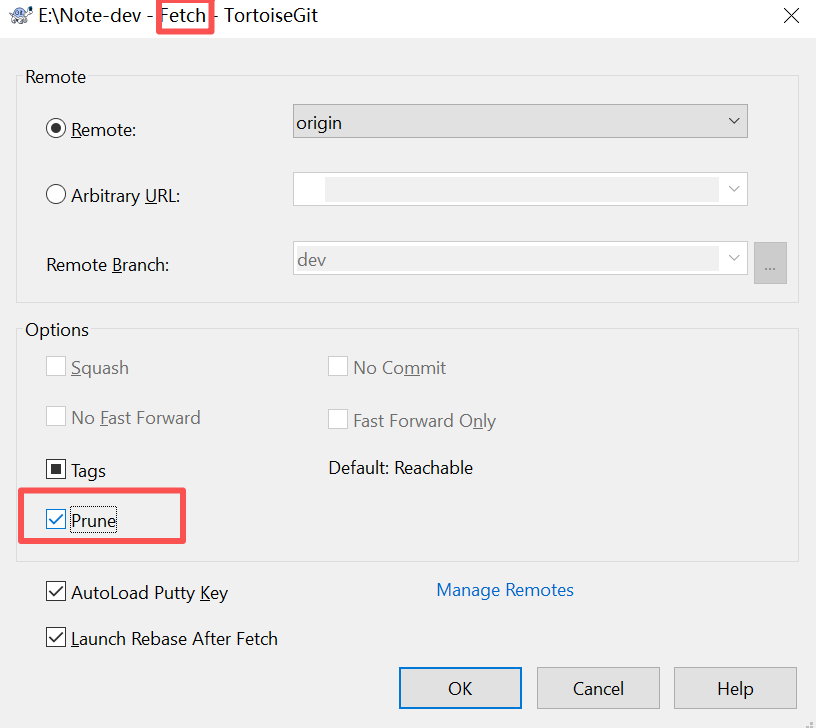This screenshot has width=816, height=728.
Task: Tick the No Commit checkbox
Action: pyautogui.click(x=338, y=367)
